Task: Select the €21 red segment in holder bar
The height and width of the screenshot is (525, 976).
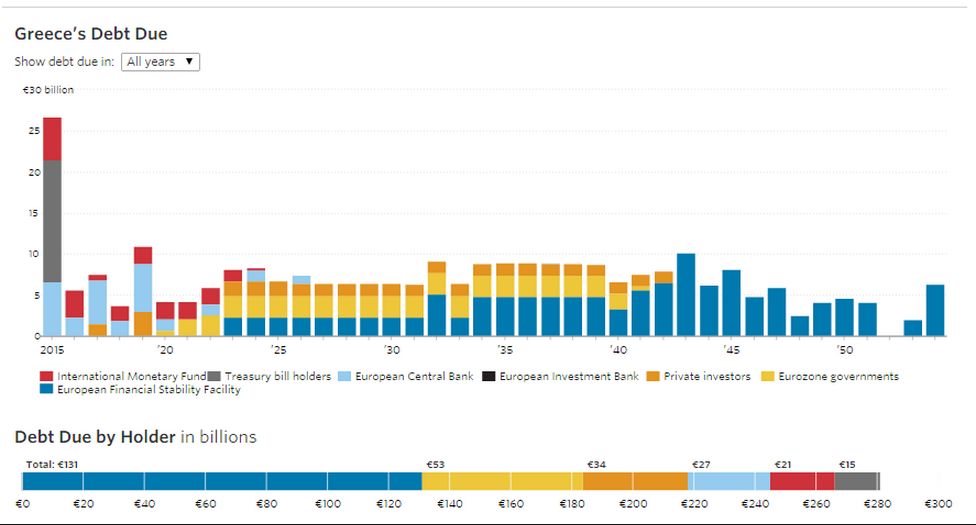Action: click(x=802, y=480)
